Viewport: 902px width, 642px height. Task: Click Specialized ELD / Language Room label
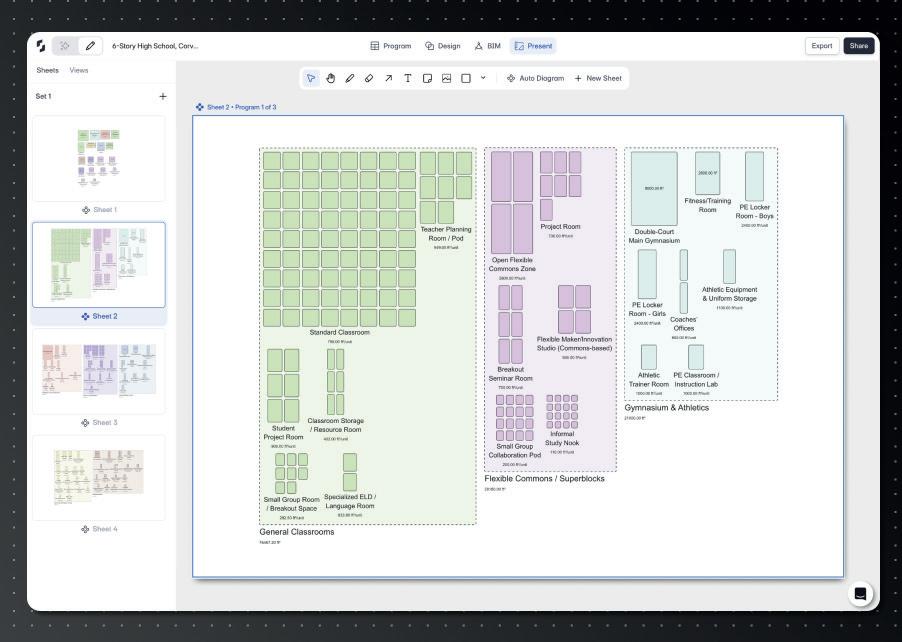click(350, 502)
